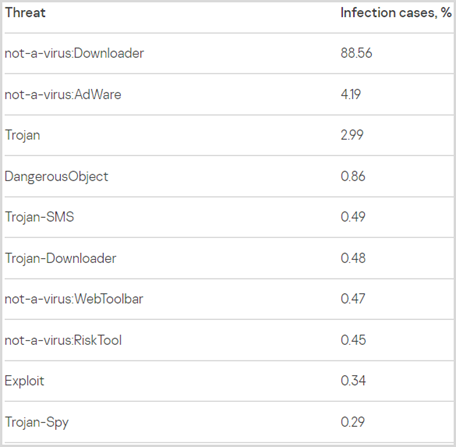The width and height of the screenshot is (456, 447).
Task: Click the 0.47 percentage cell
Action: tap(353, 299)
